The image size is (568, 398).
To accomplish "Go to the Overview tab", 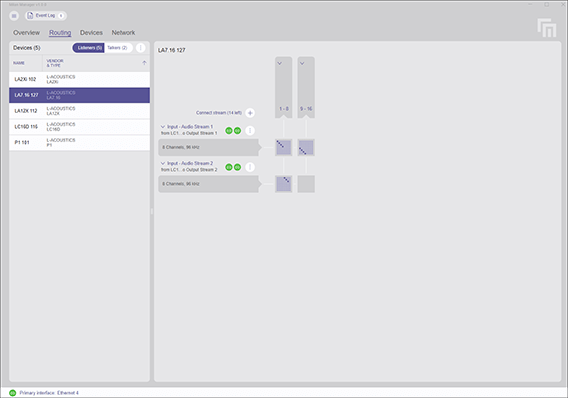I will [26, 33].
